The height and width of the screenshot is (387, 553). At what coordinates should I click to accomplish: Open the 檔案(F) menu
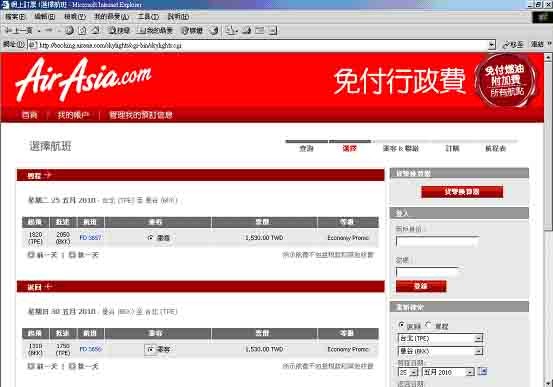coord(15,16)
